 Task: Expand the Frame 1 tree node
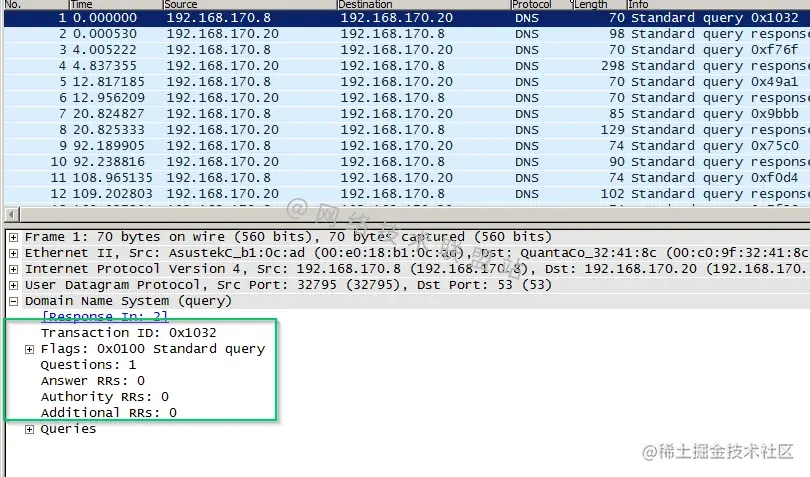[14, 237]
